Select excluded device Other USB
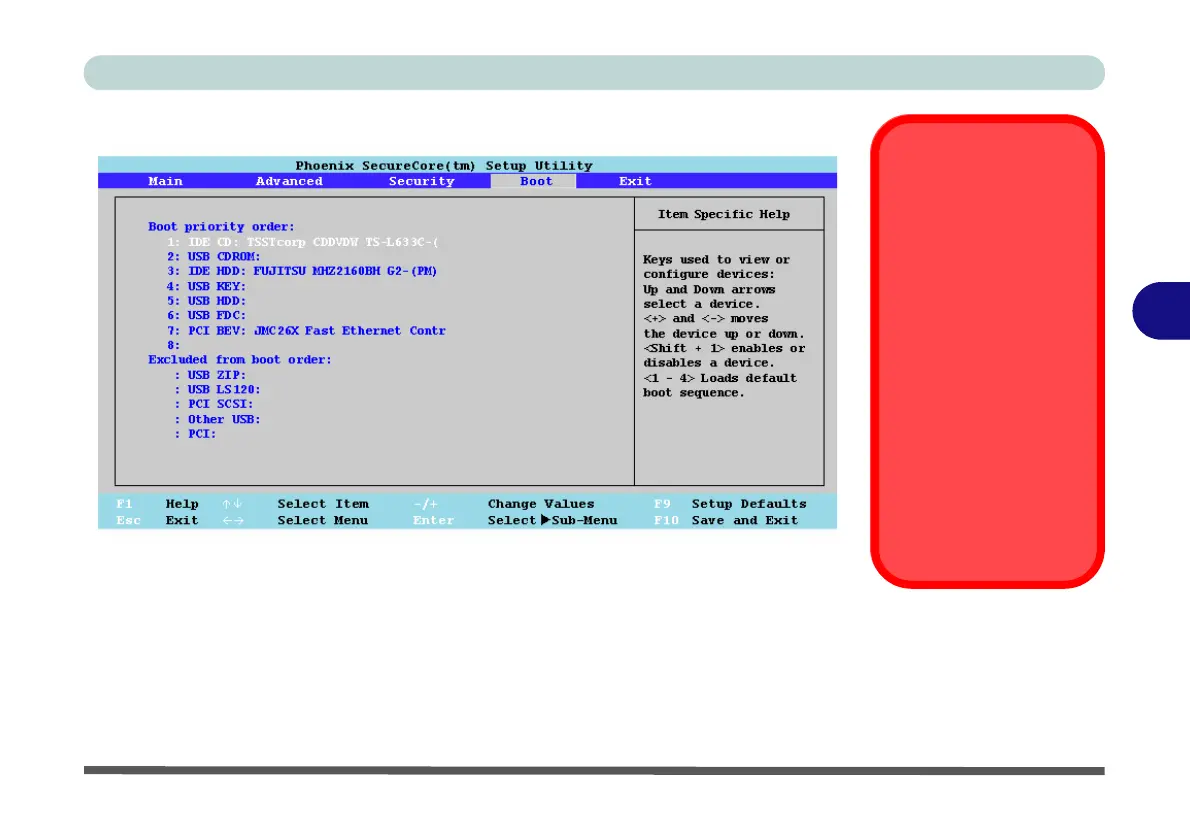Viewport: 1190px width, 838px height. click(217, 419)
